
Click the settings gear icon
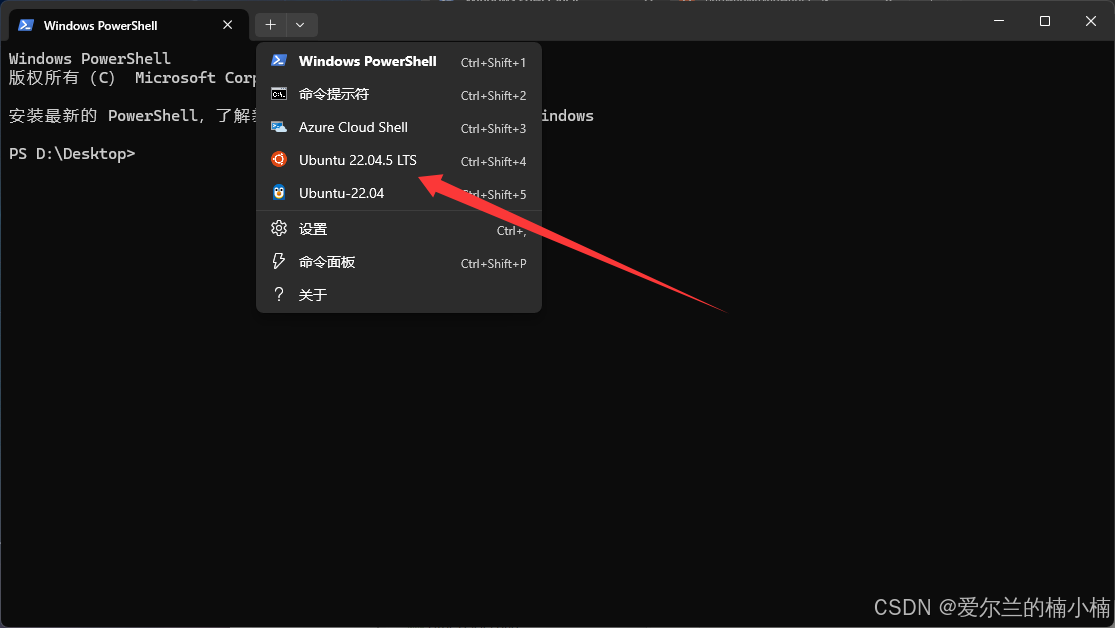point(279,228)
